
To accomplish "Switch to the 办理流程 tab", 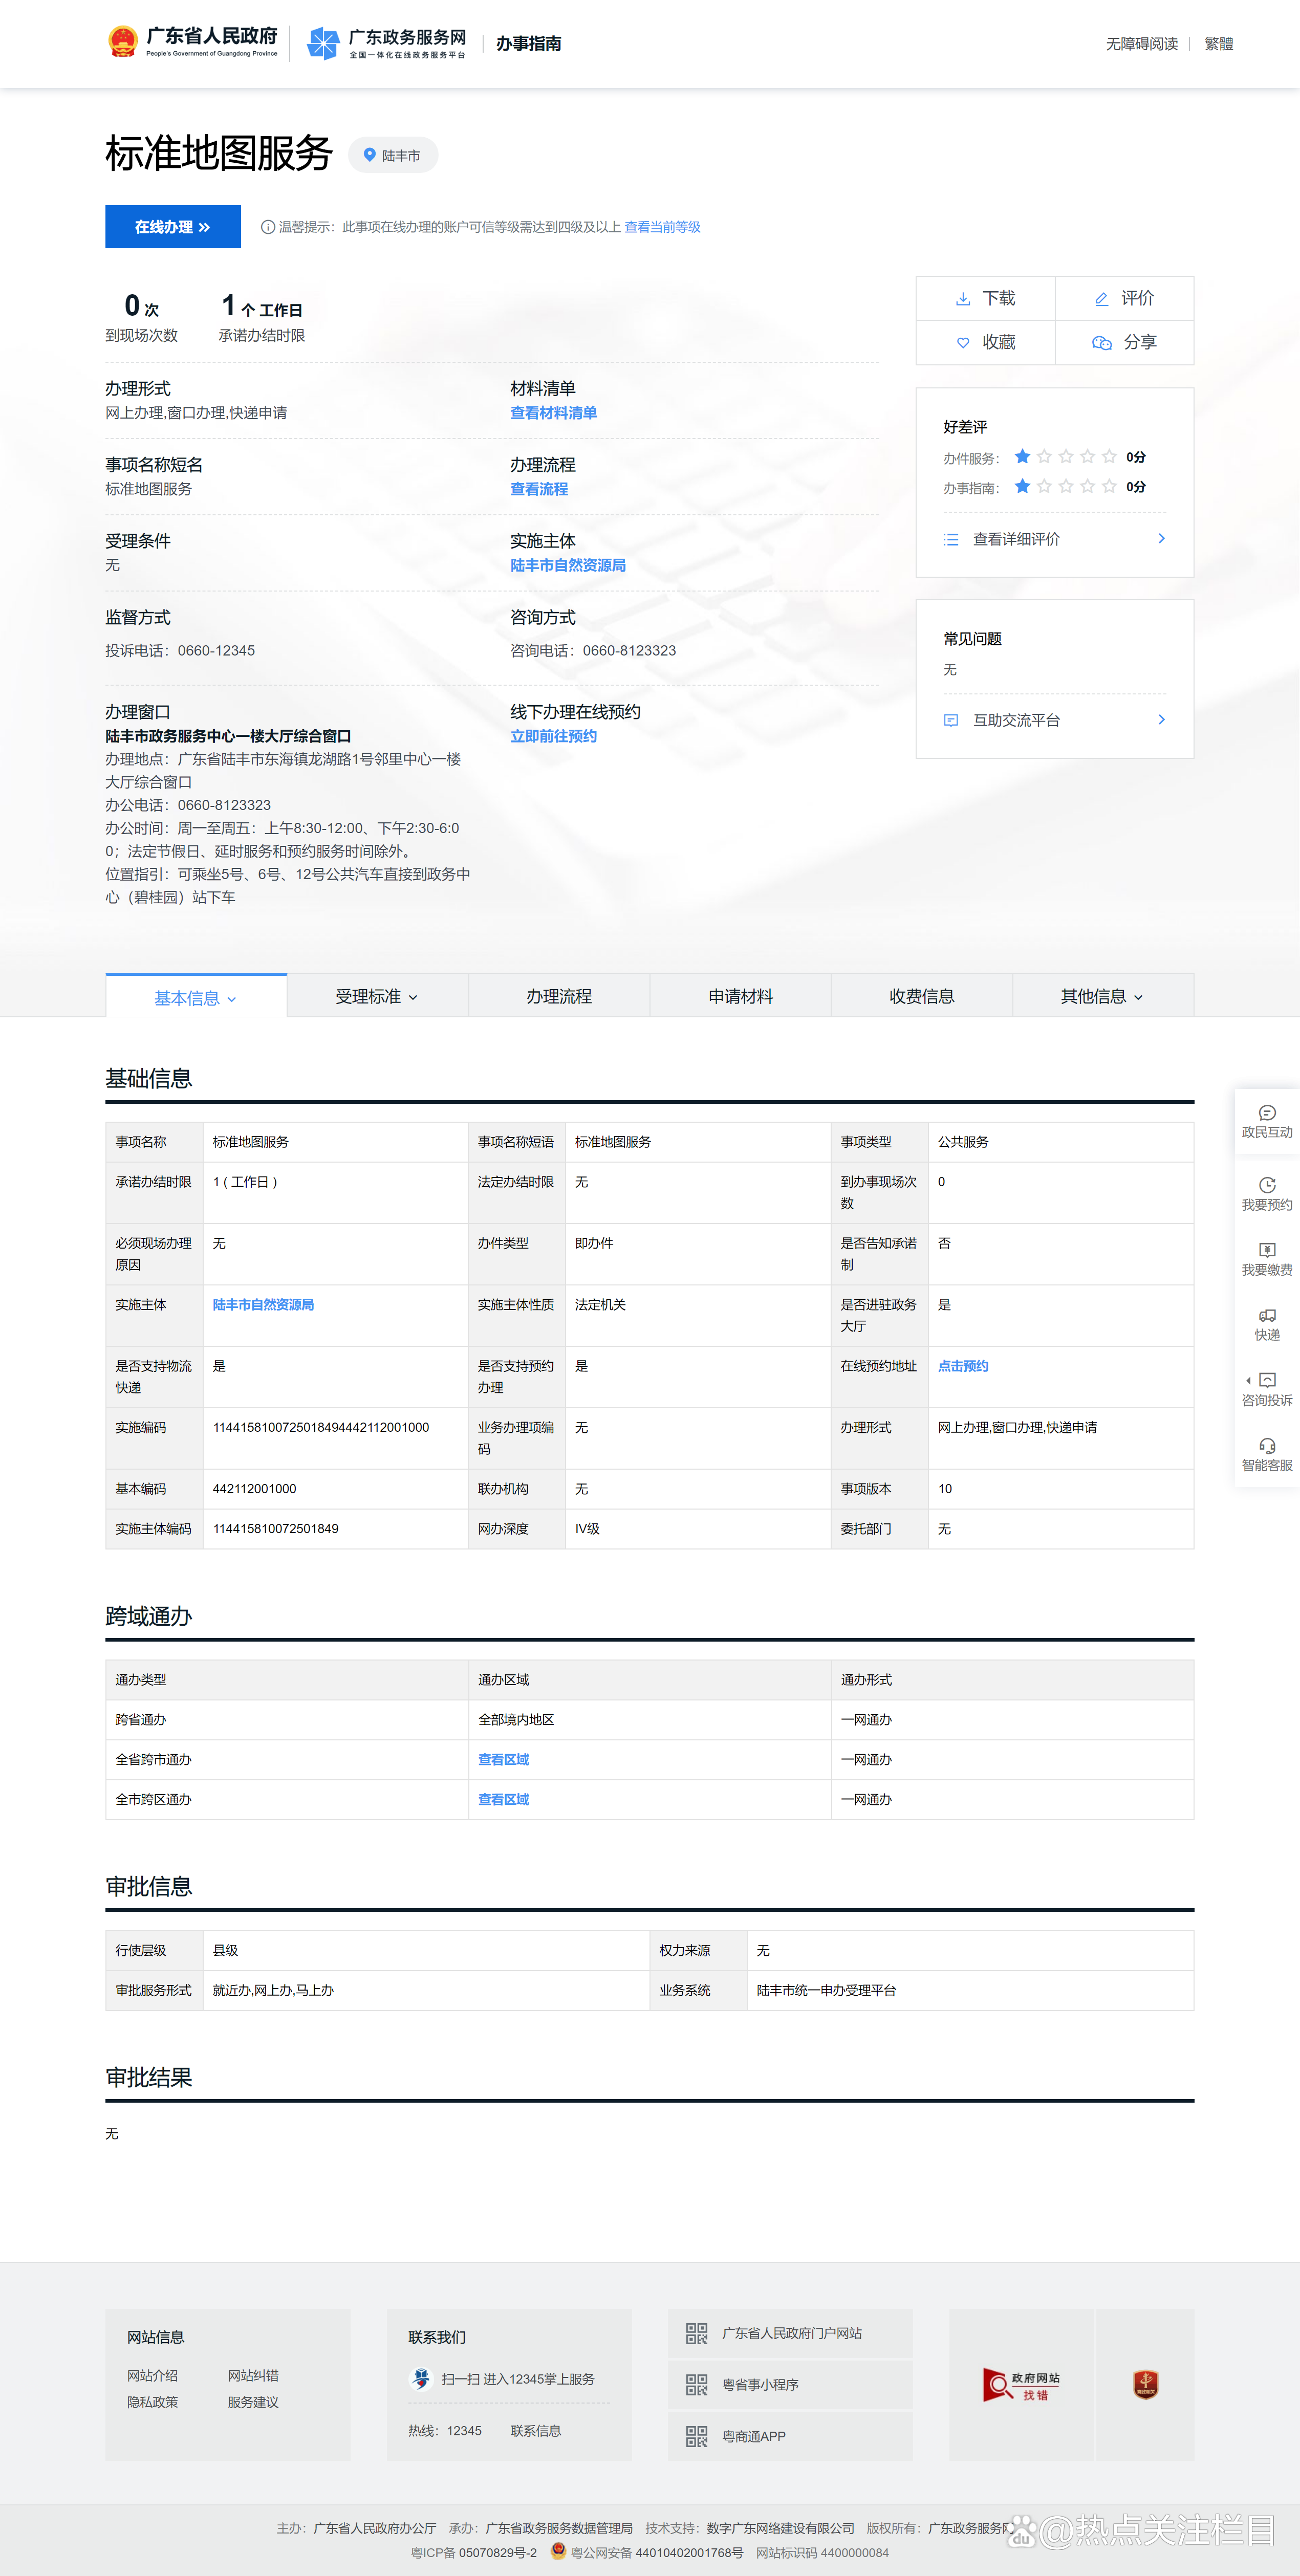I will [559, 996].
